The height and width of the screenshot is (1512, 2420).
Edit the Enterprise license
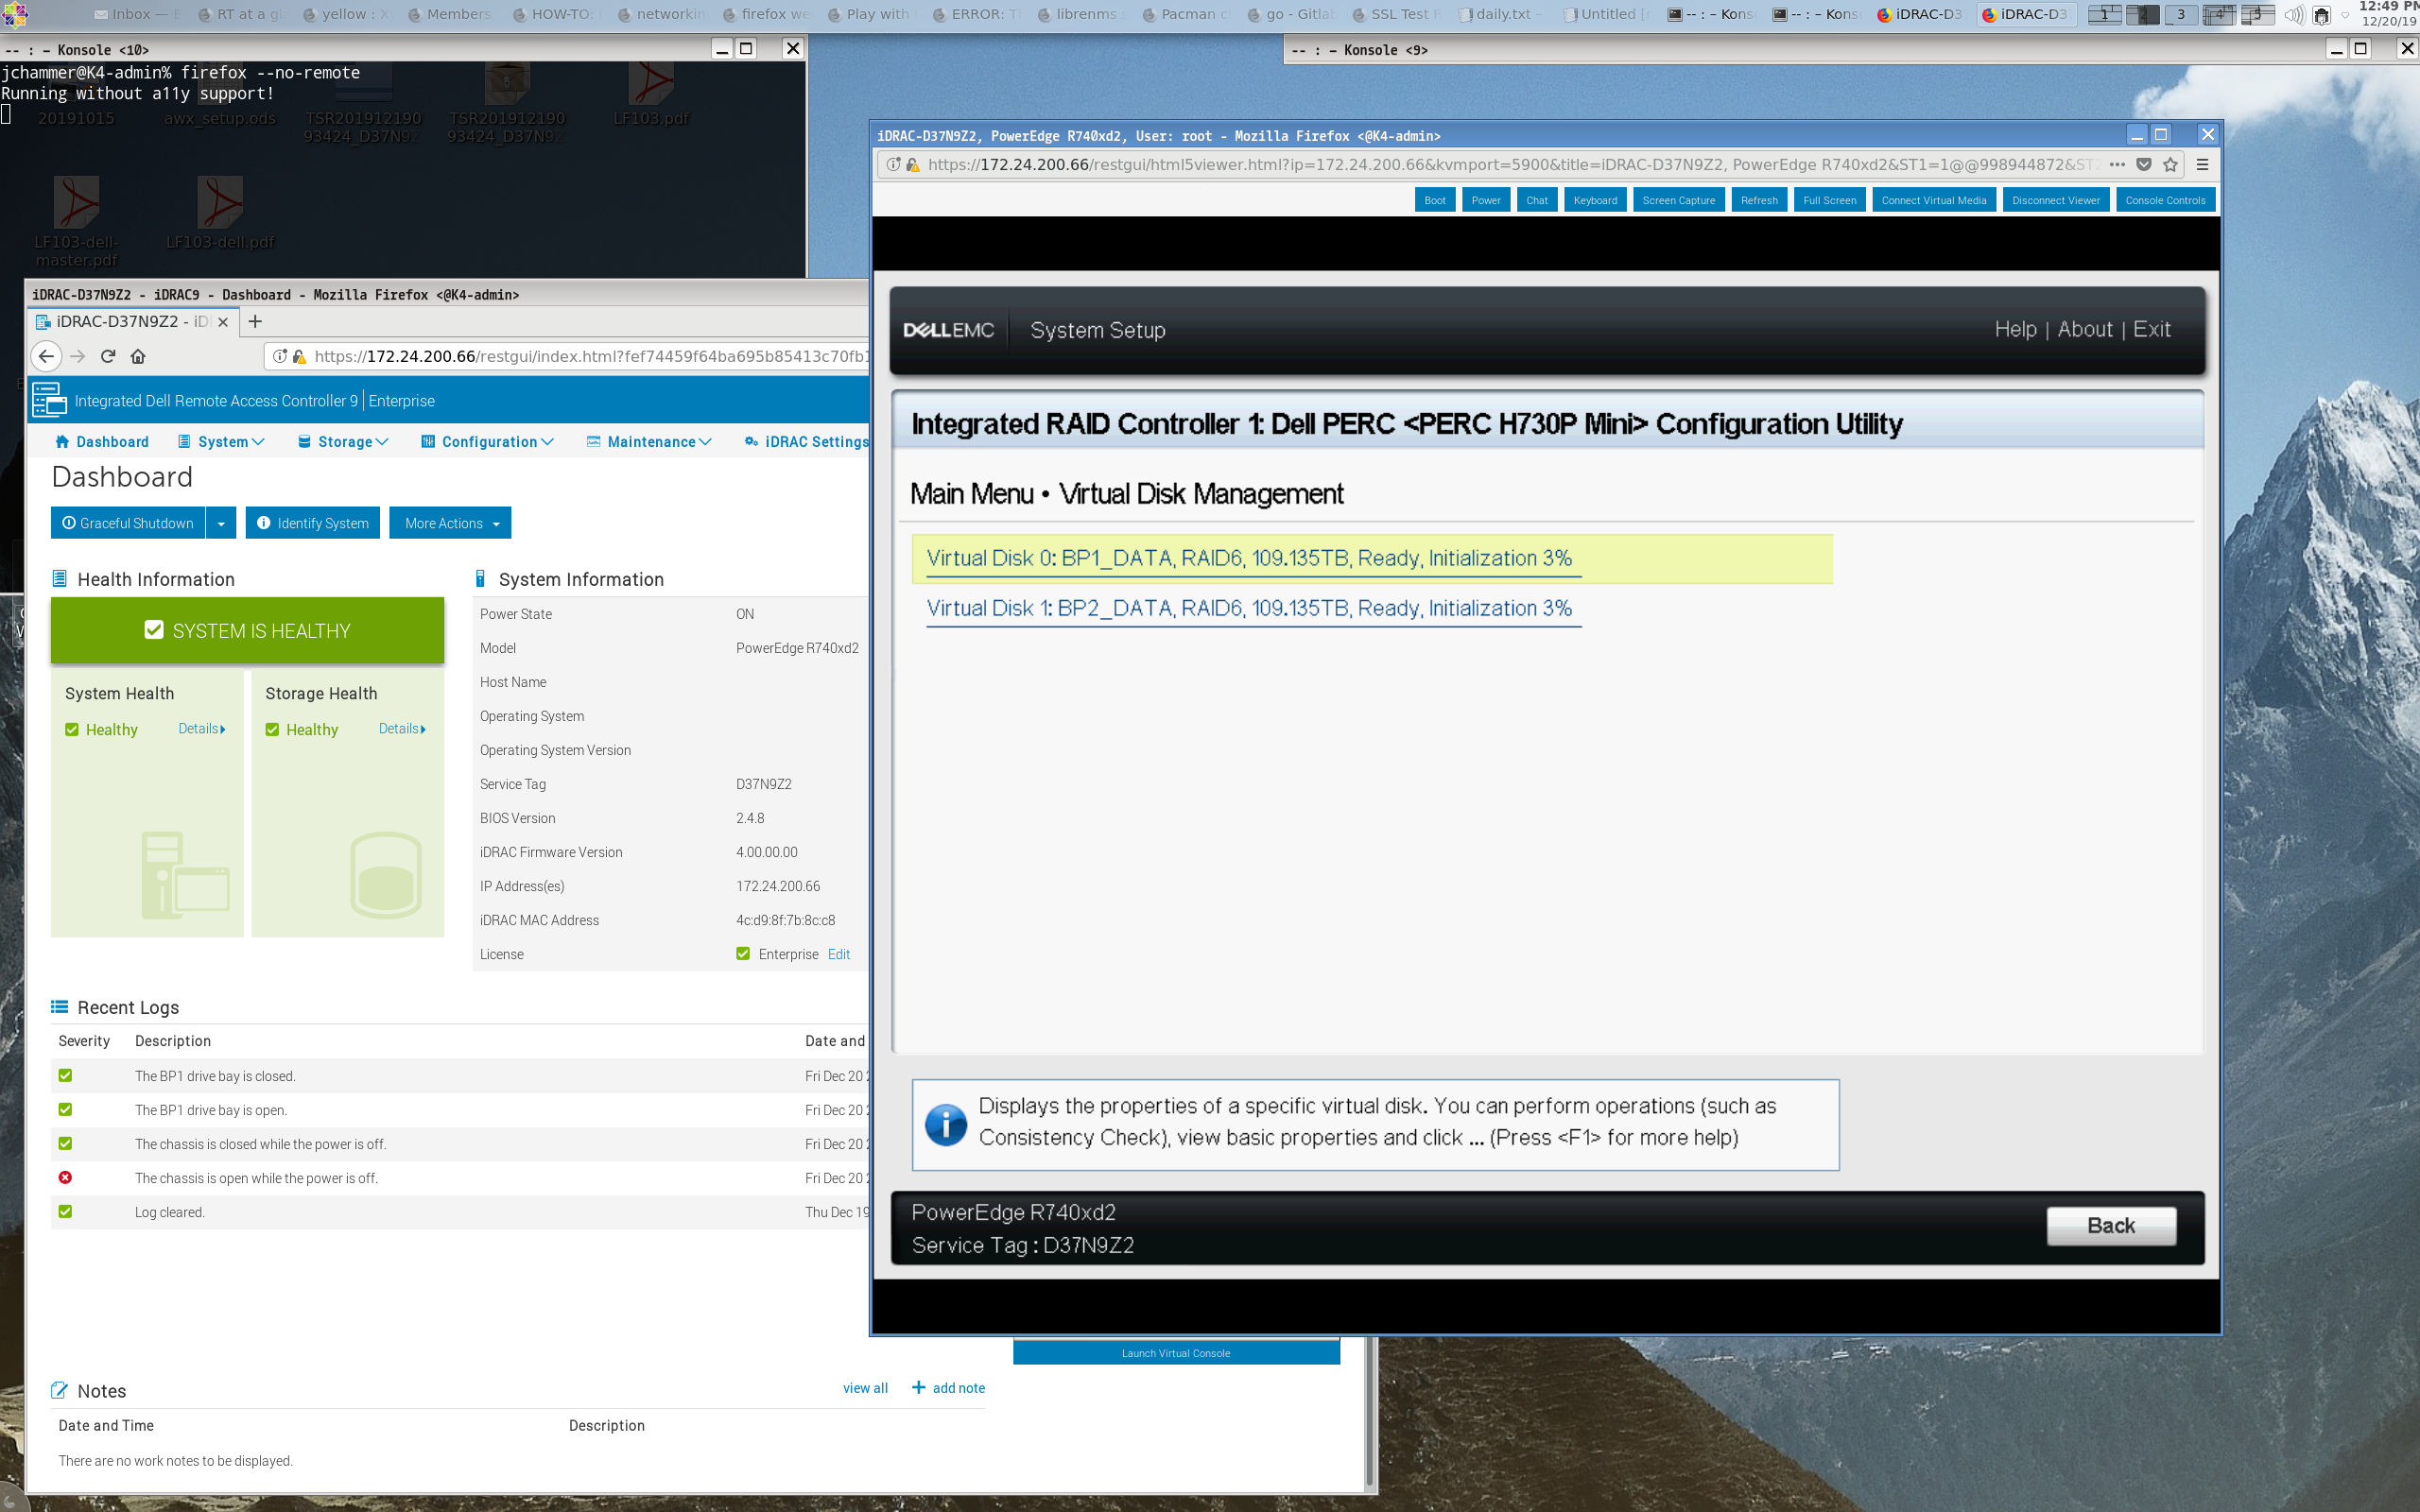point(839,954)
